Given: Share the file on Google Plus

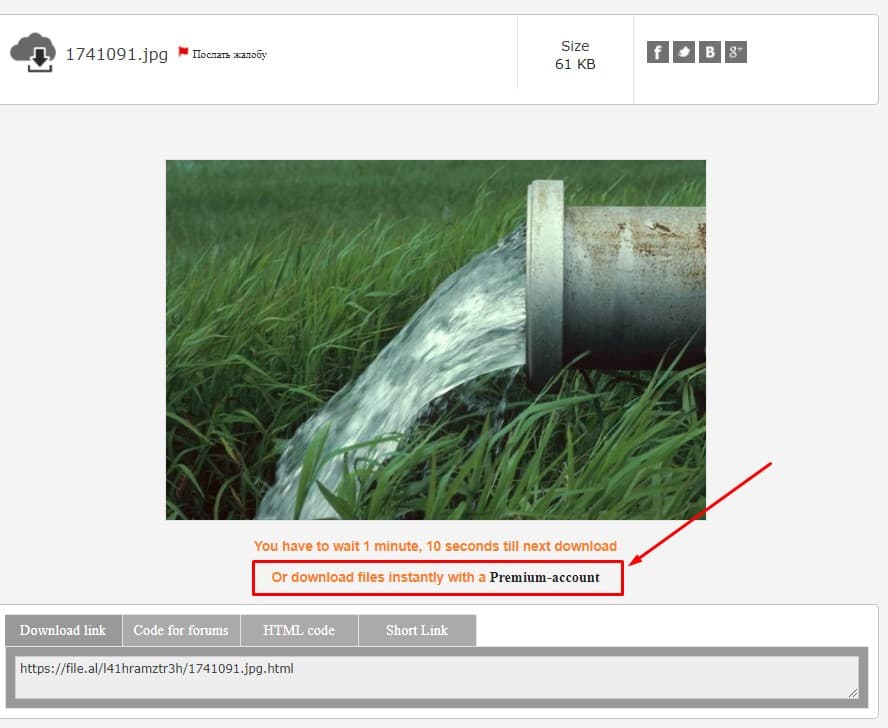Looking at the screenshot, I should (736, 52).
